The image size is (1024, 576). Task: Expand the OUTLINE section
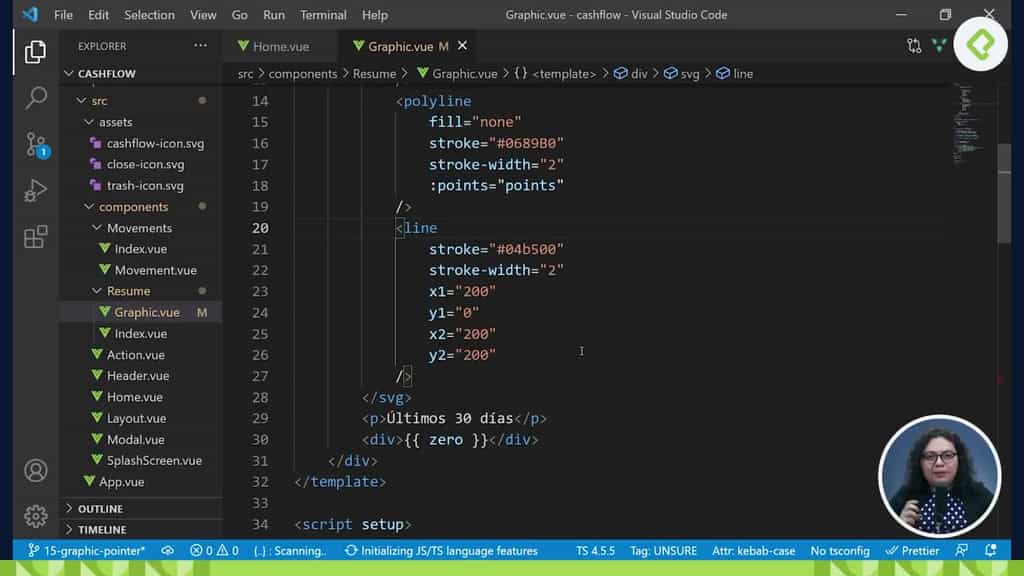point(103,508)
